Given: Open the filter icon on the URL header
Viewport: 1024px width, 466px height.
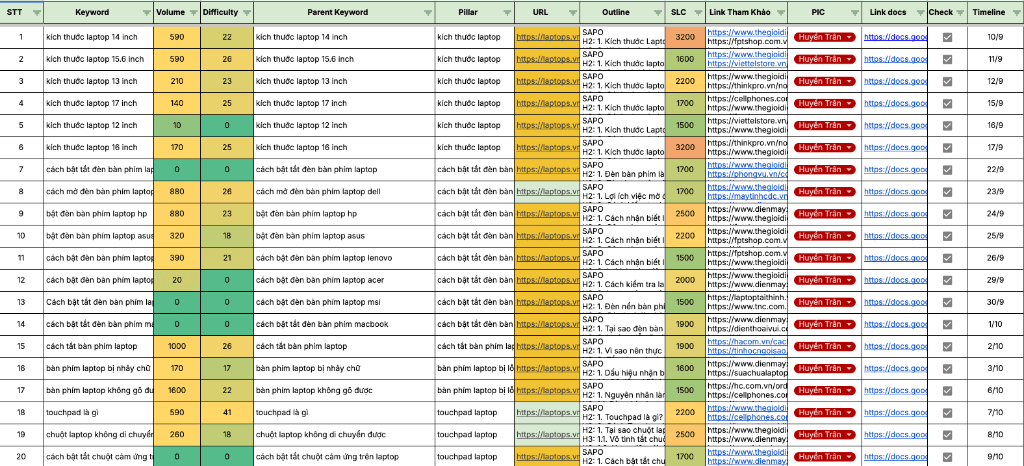Looking at the screenshot, I should click(572, 12).
